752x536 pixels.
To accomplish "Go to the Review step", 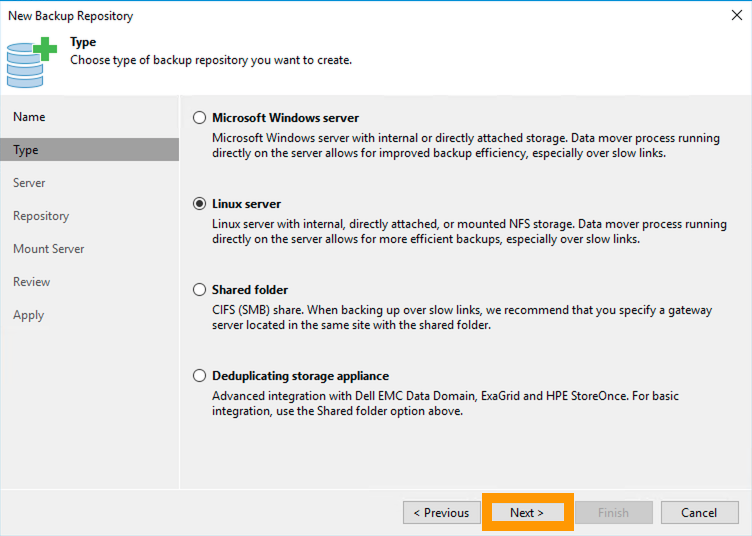I will (32, 282).
